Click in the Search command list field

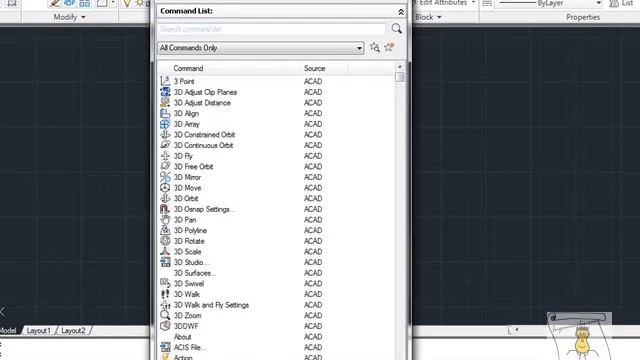pyautogui.click(x=271, y=29)
